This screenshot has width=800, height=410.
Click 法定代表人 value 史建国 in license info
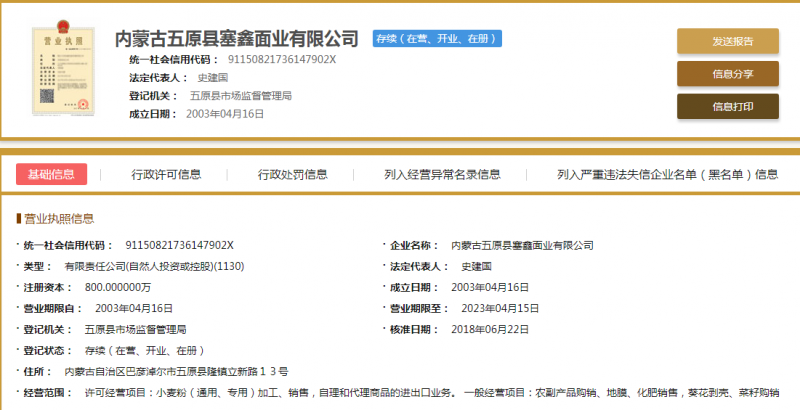point(477,267)
